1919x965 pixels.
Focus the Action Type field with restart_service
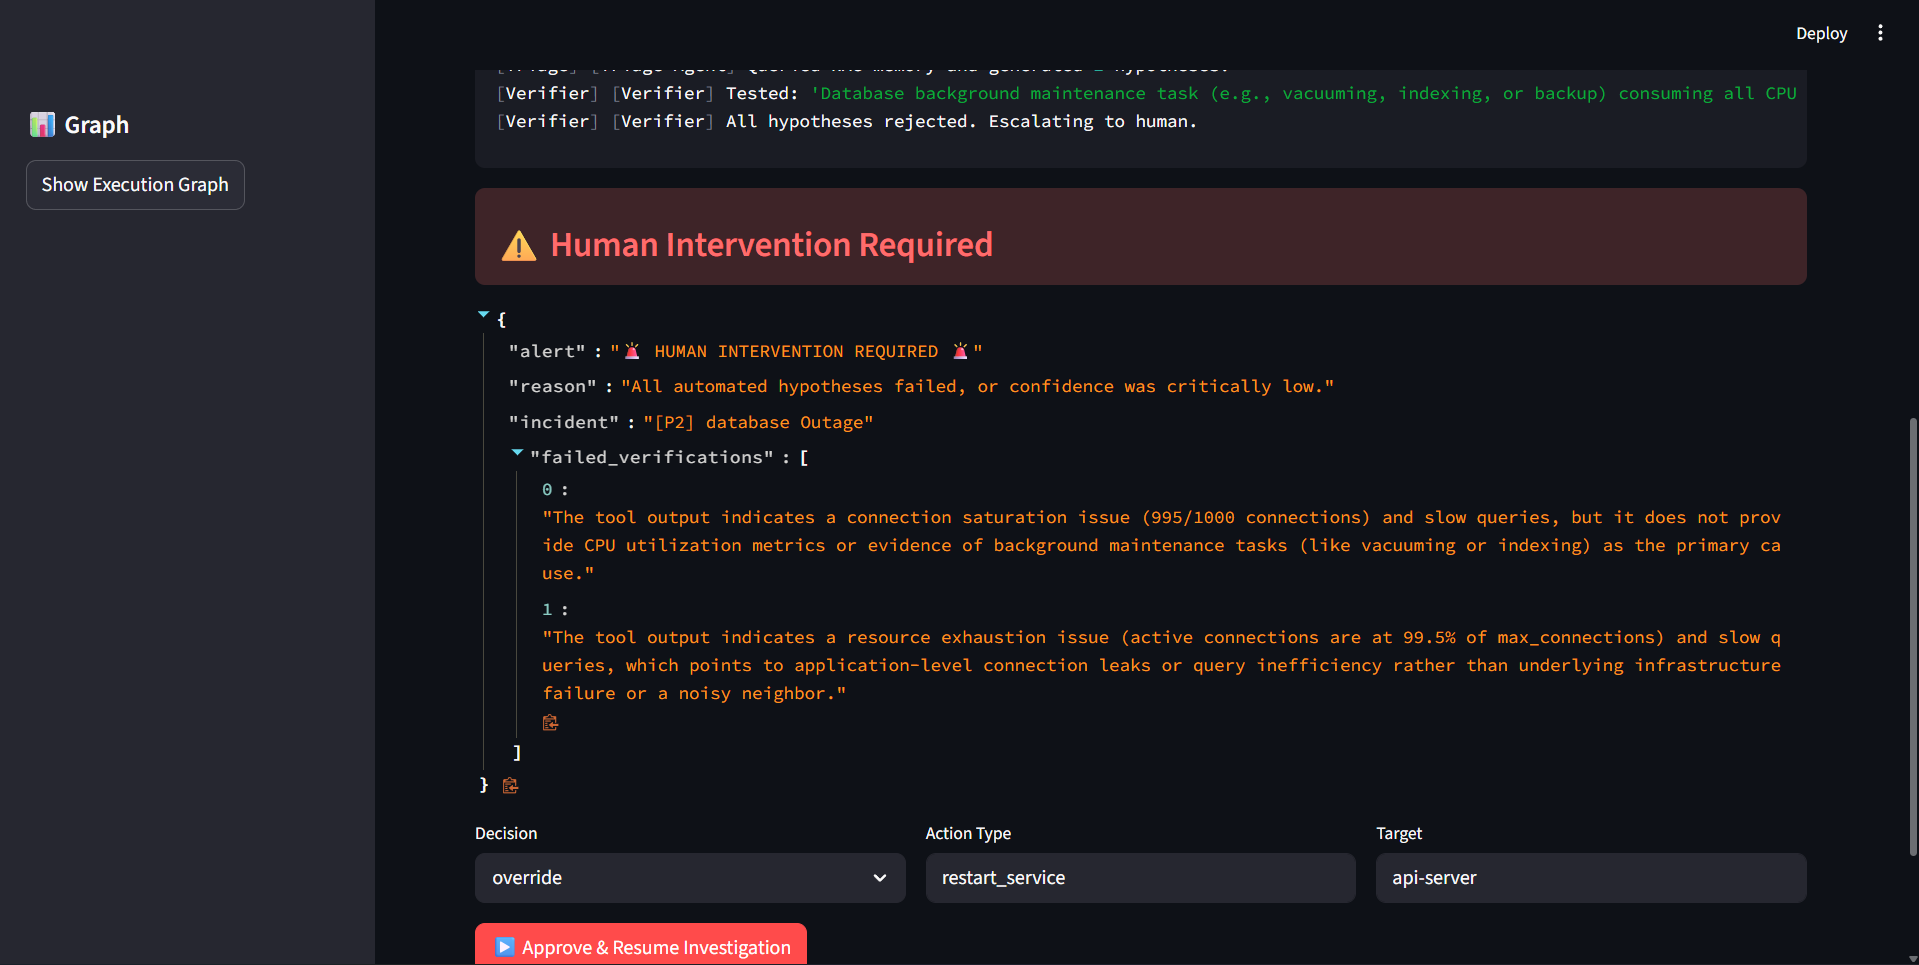click(1140, 878)
